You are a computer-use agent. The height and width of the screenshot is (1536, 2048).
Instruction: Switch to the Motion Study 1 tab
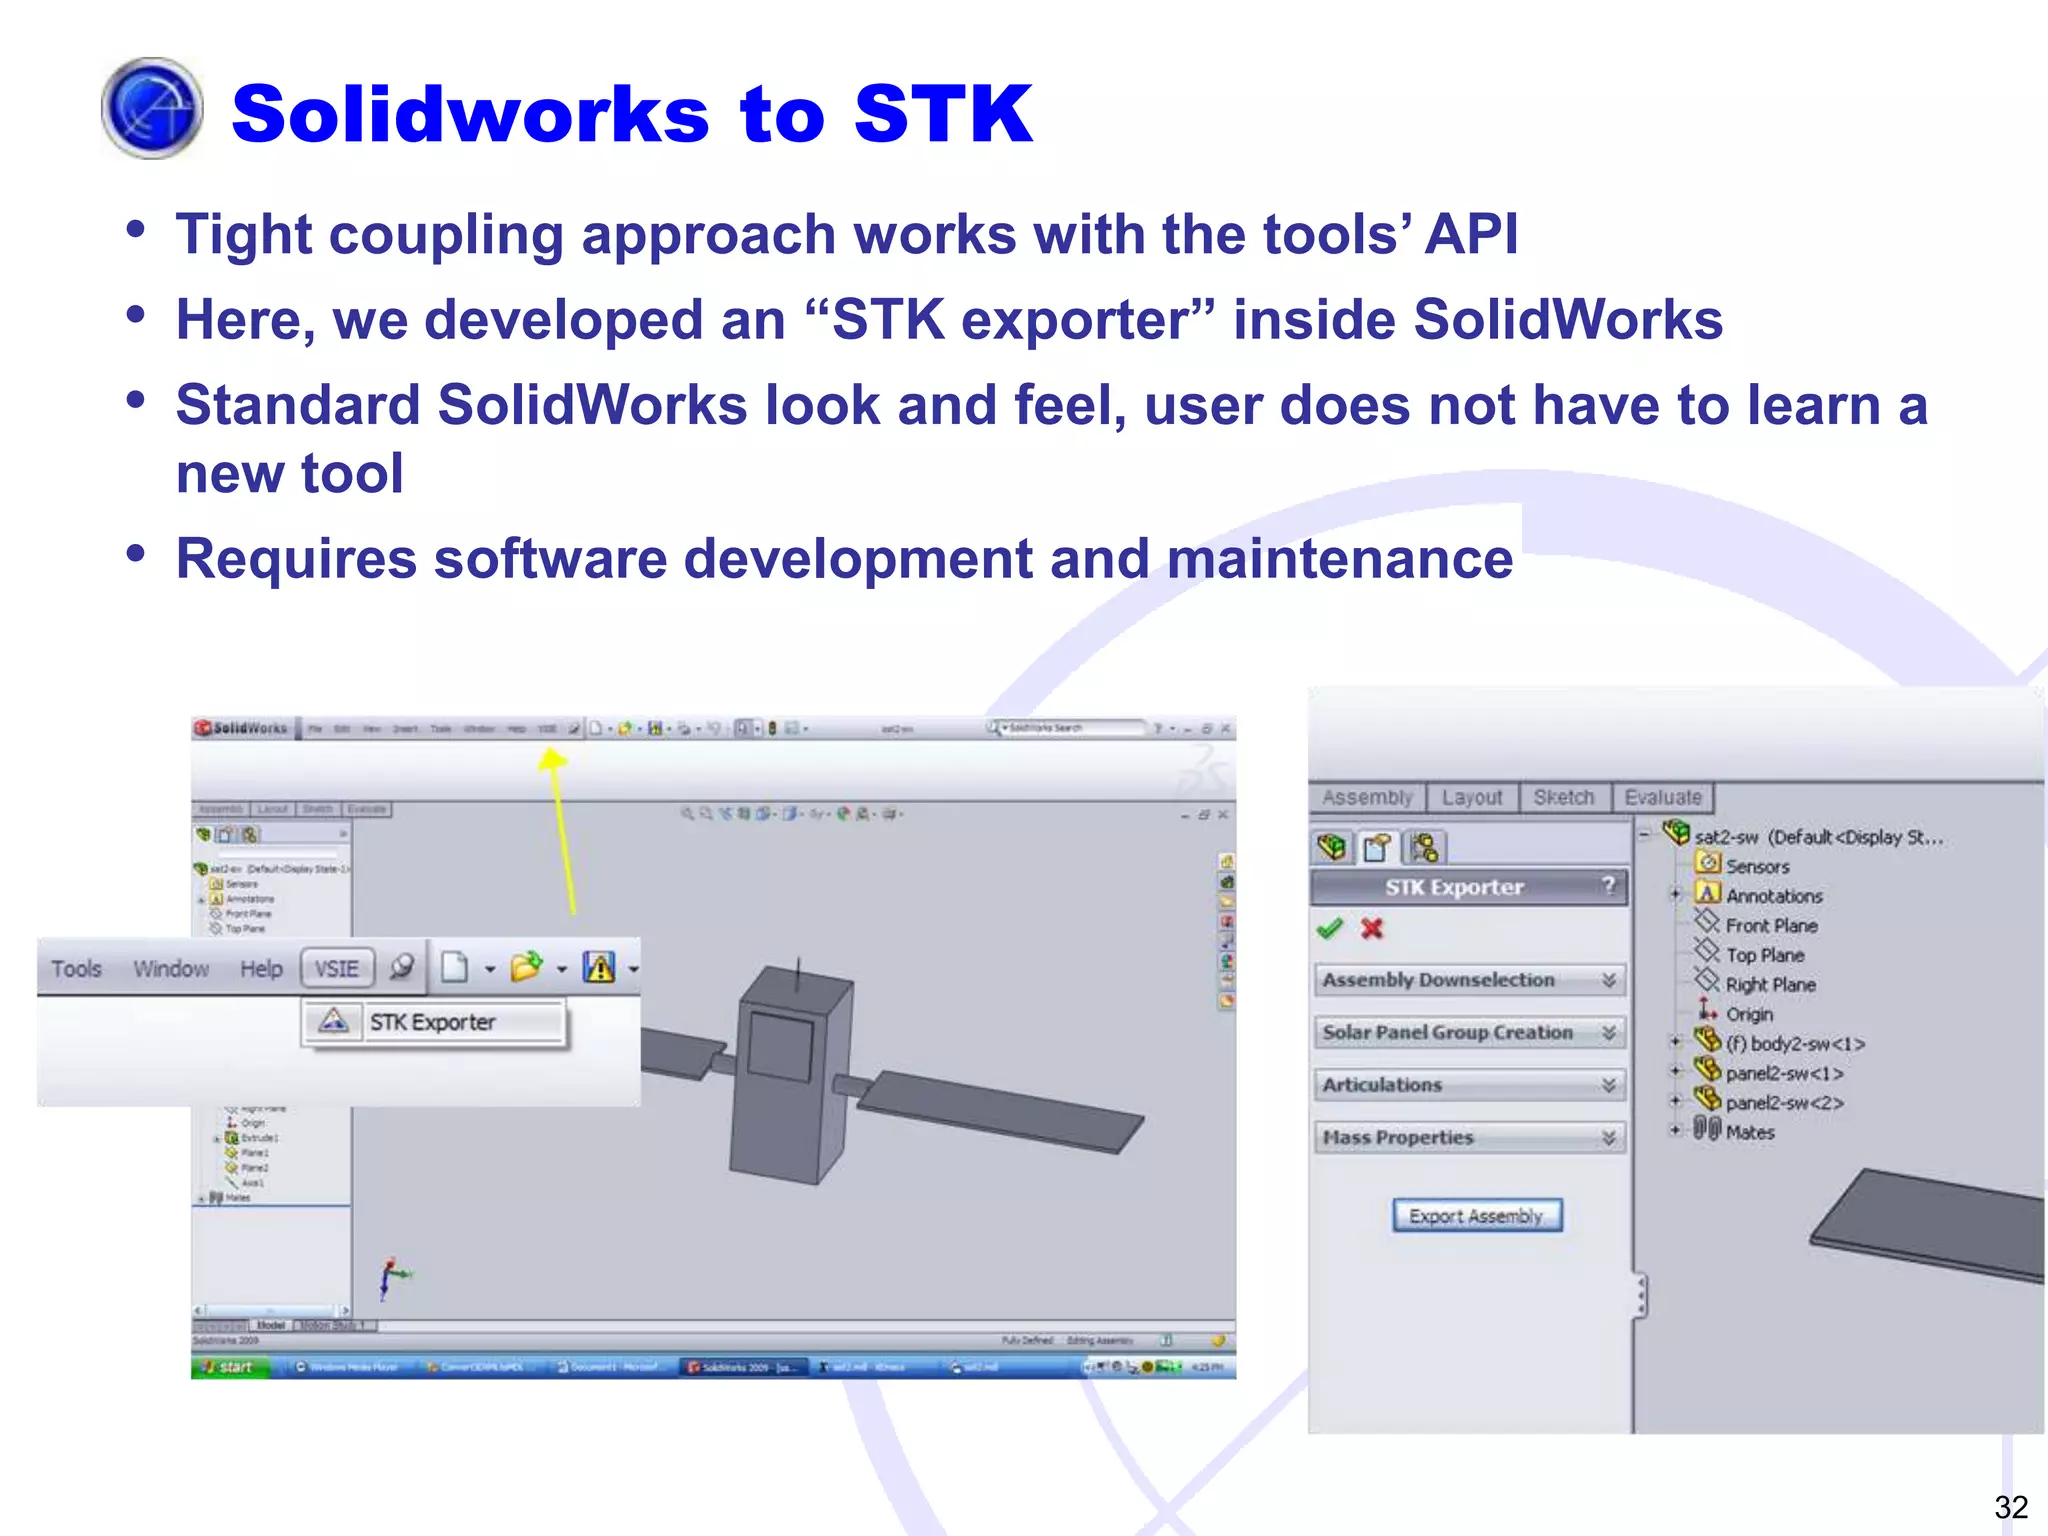tap(336, 1325)
